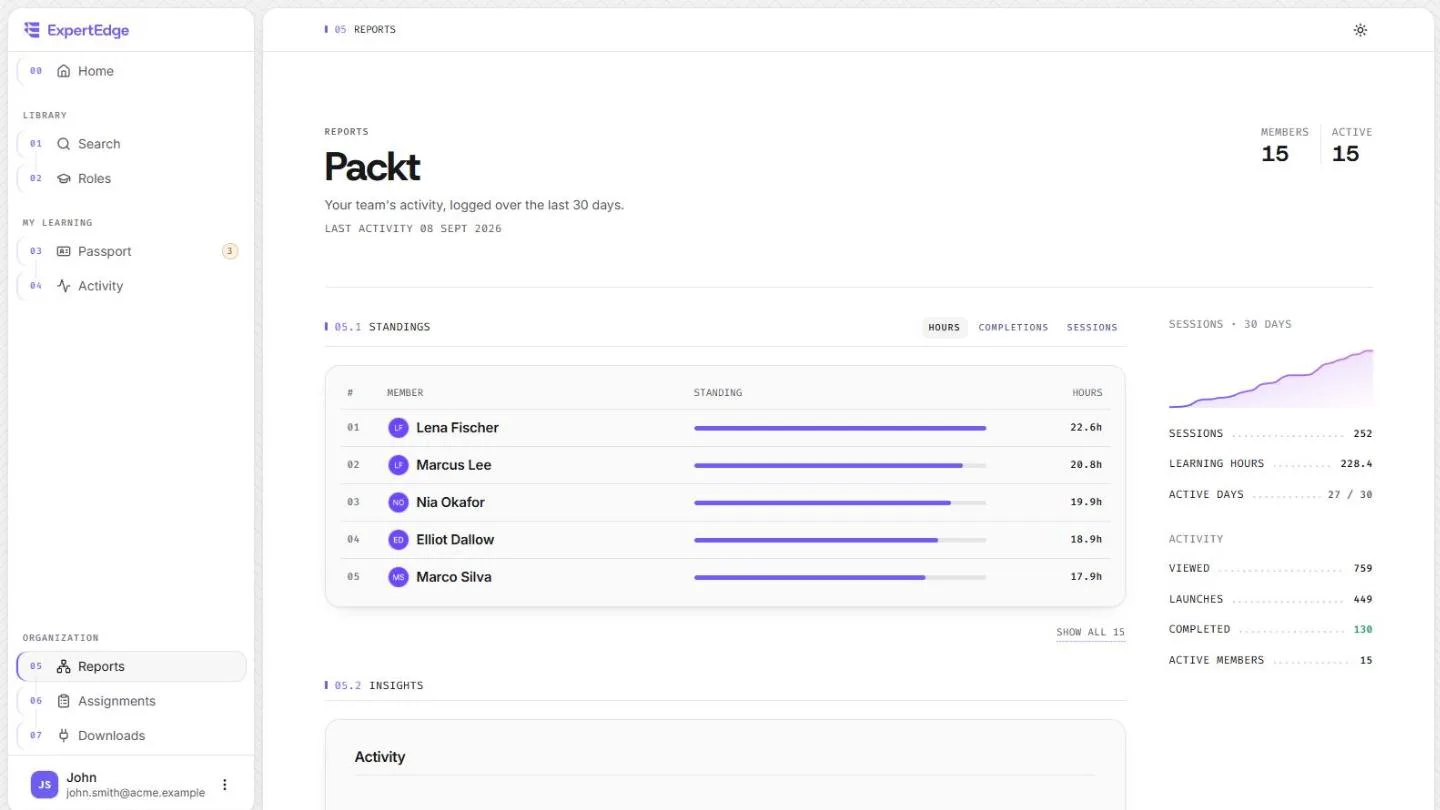Click the Activity heading in the Insights card
Image resolution: width=1440 pixels, height=810 pixels.
click(x=380, y=757)
